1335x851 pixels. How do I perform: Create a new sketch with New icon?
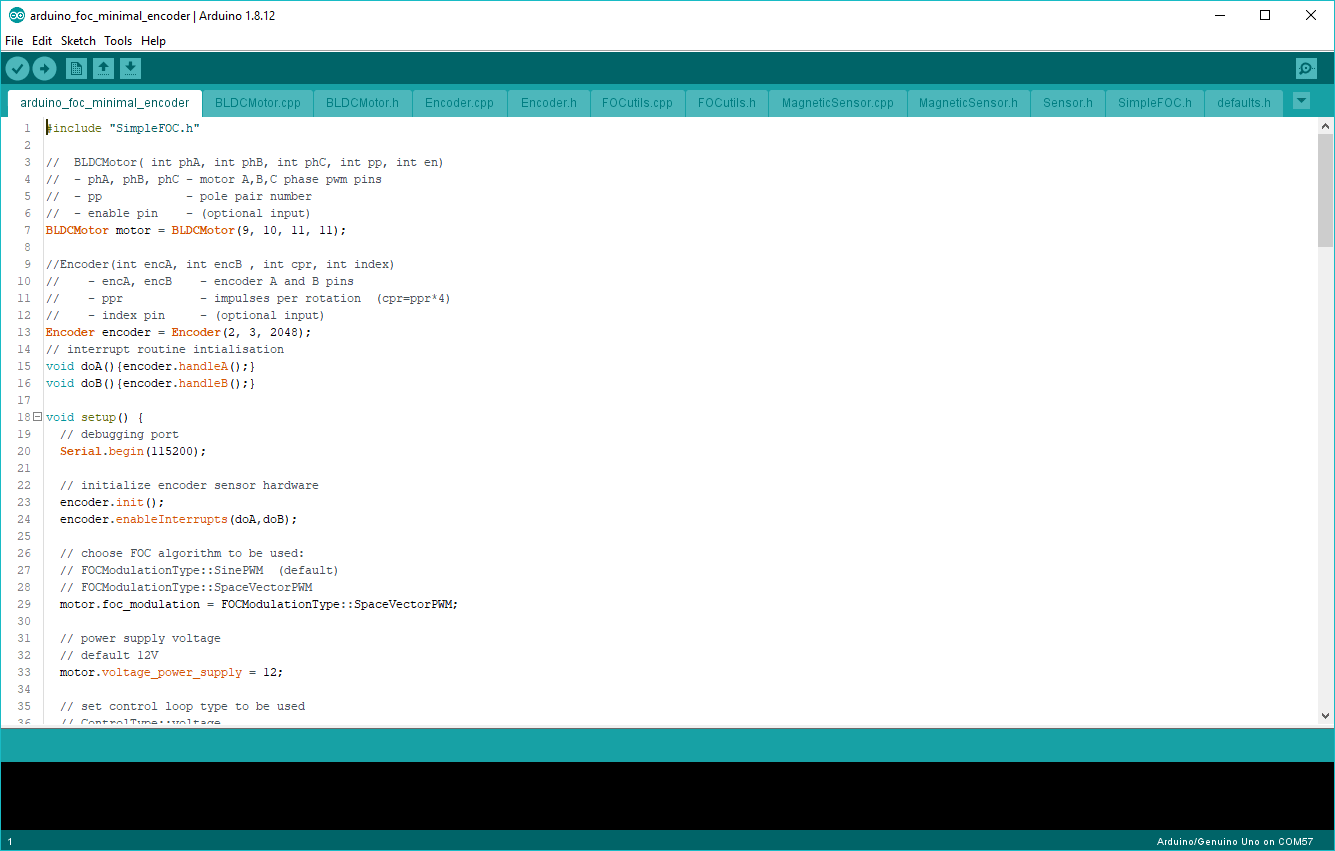click(76, 68)
